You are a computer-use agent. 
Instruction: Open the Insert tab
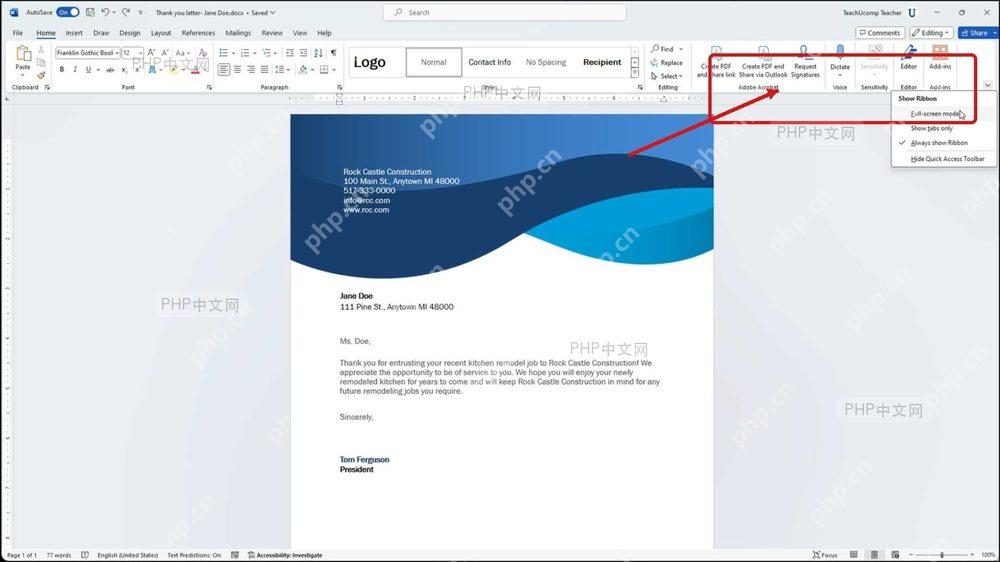coord(74,33)
